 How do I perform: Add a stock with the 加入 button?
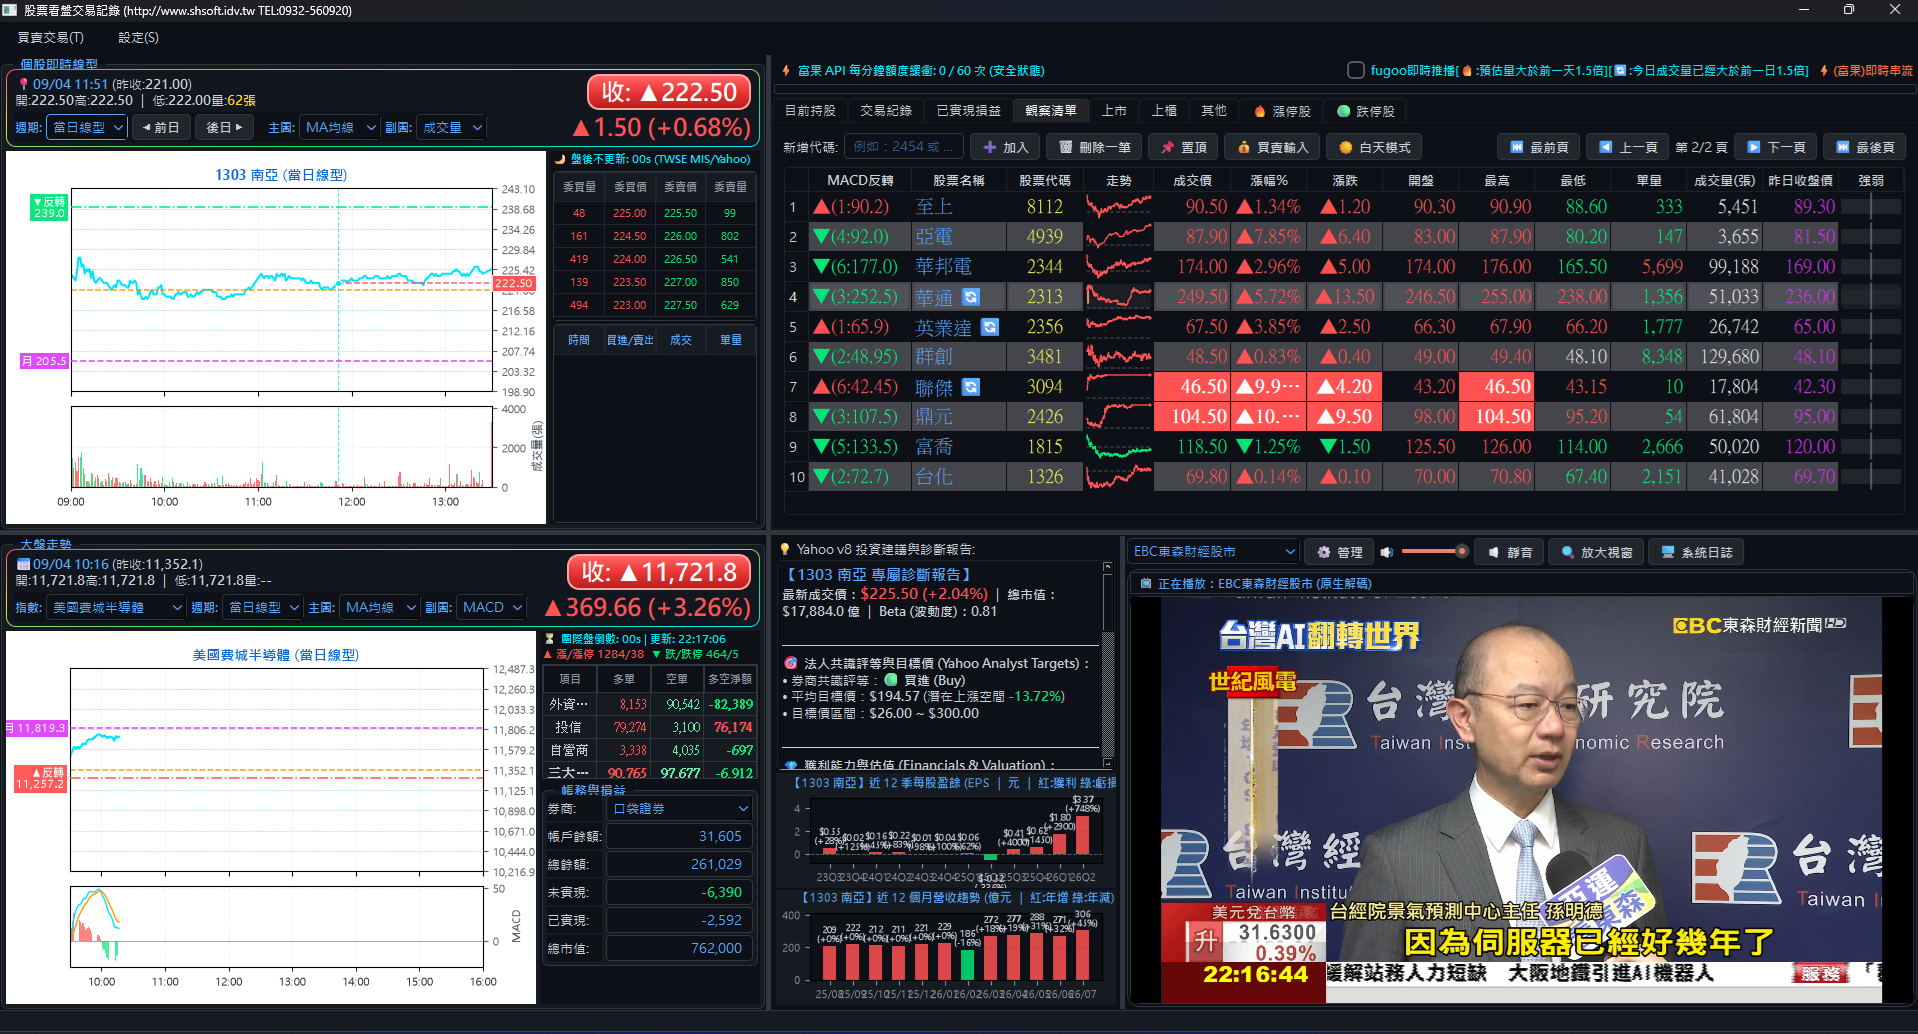click(x=1005, y=147)
